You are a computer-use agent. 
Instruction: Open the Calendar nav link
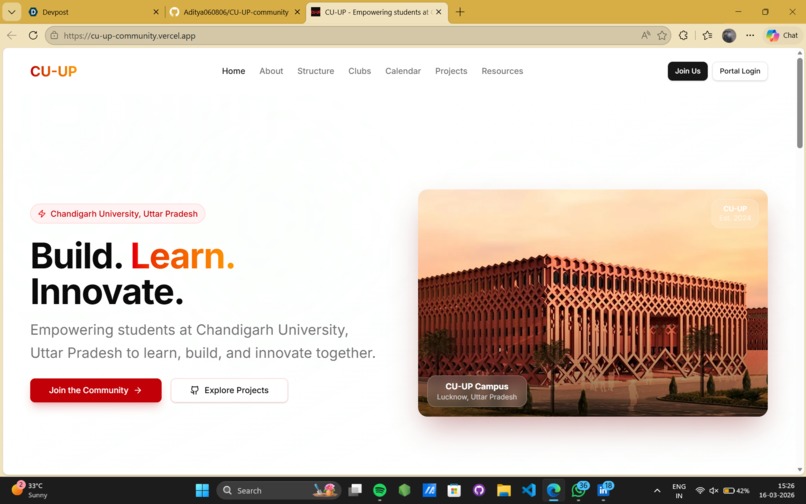403,71
